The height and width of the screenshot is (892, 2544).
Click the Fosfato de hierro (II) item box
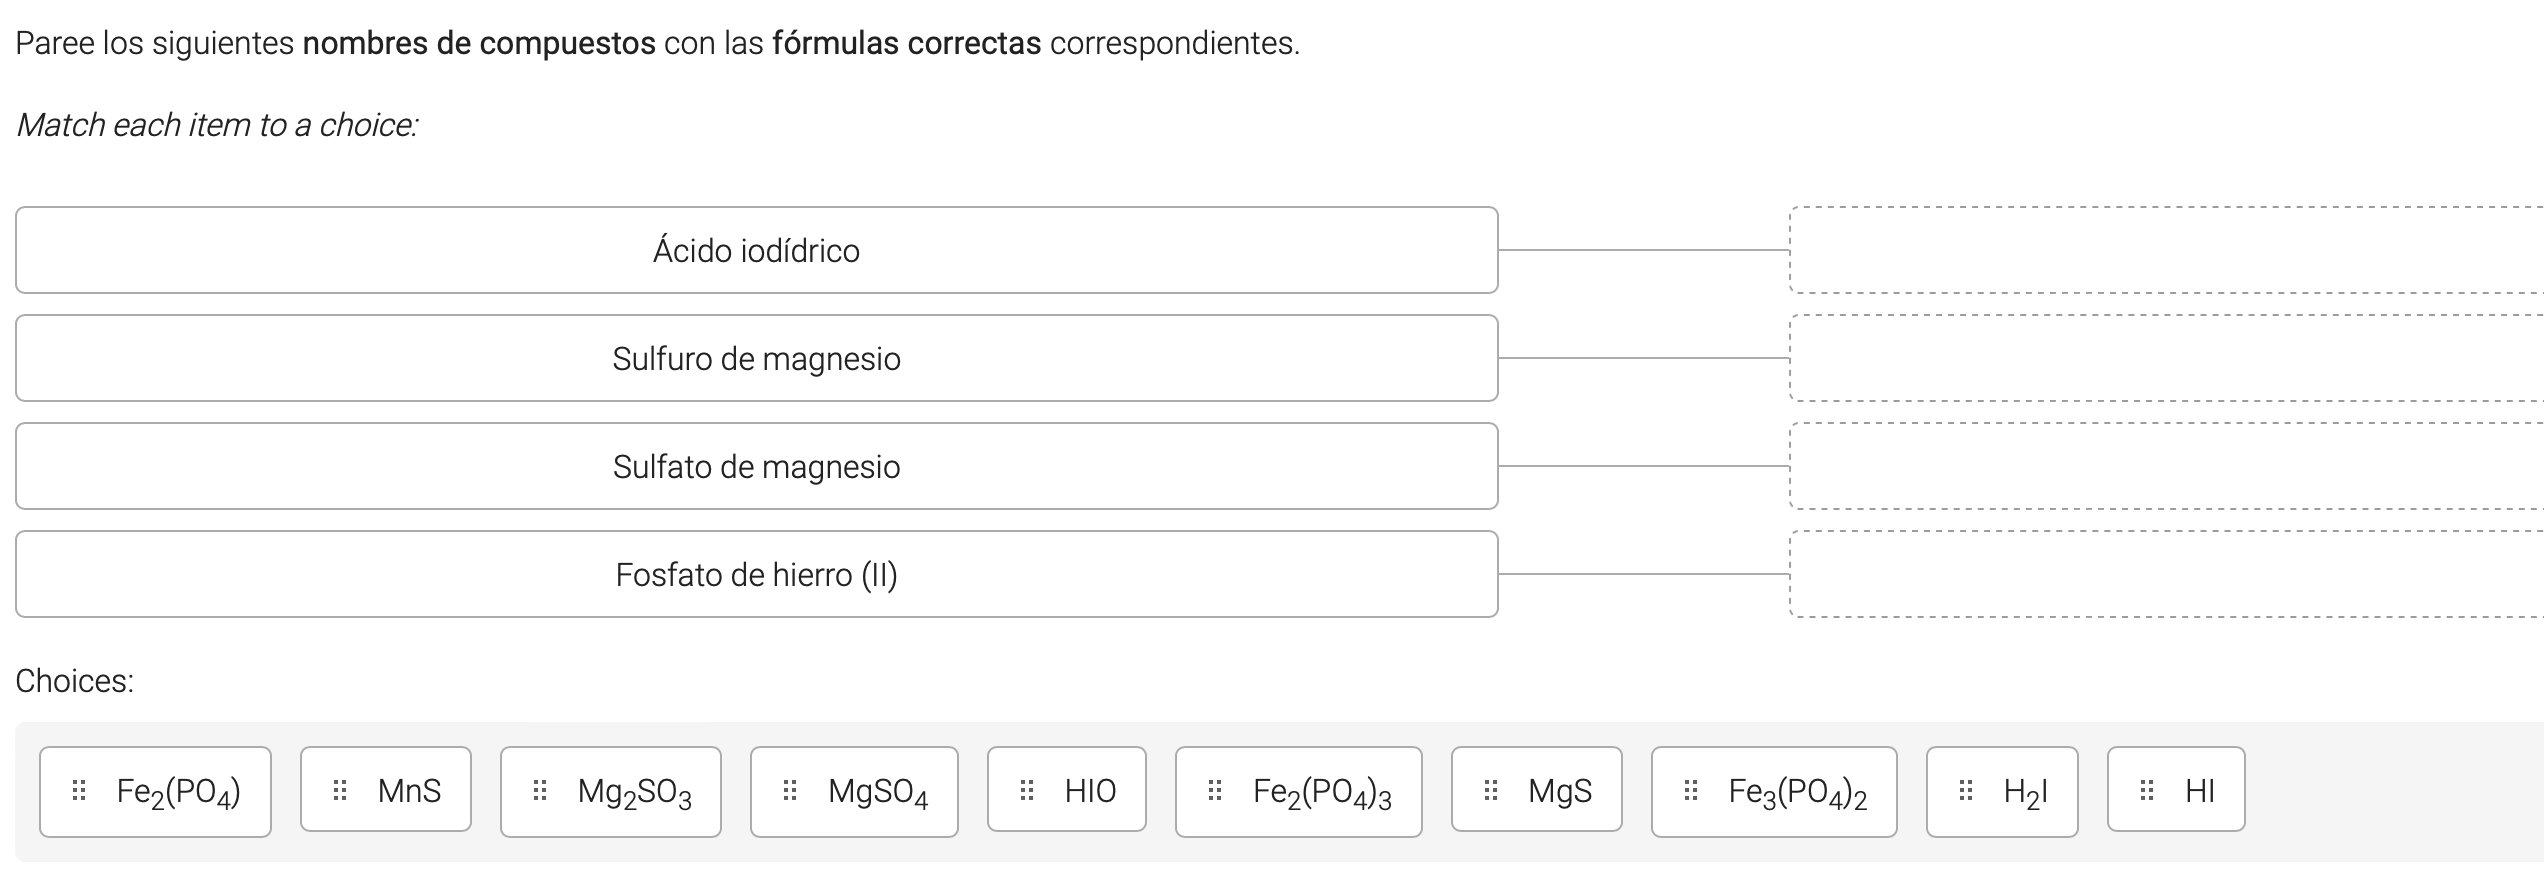[x=757, y=574]
